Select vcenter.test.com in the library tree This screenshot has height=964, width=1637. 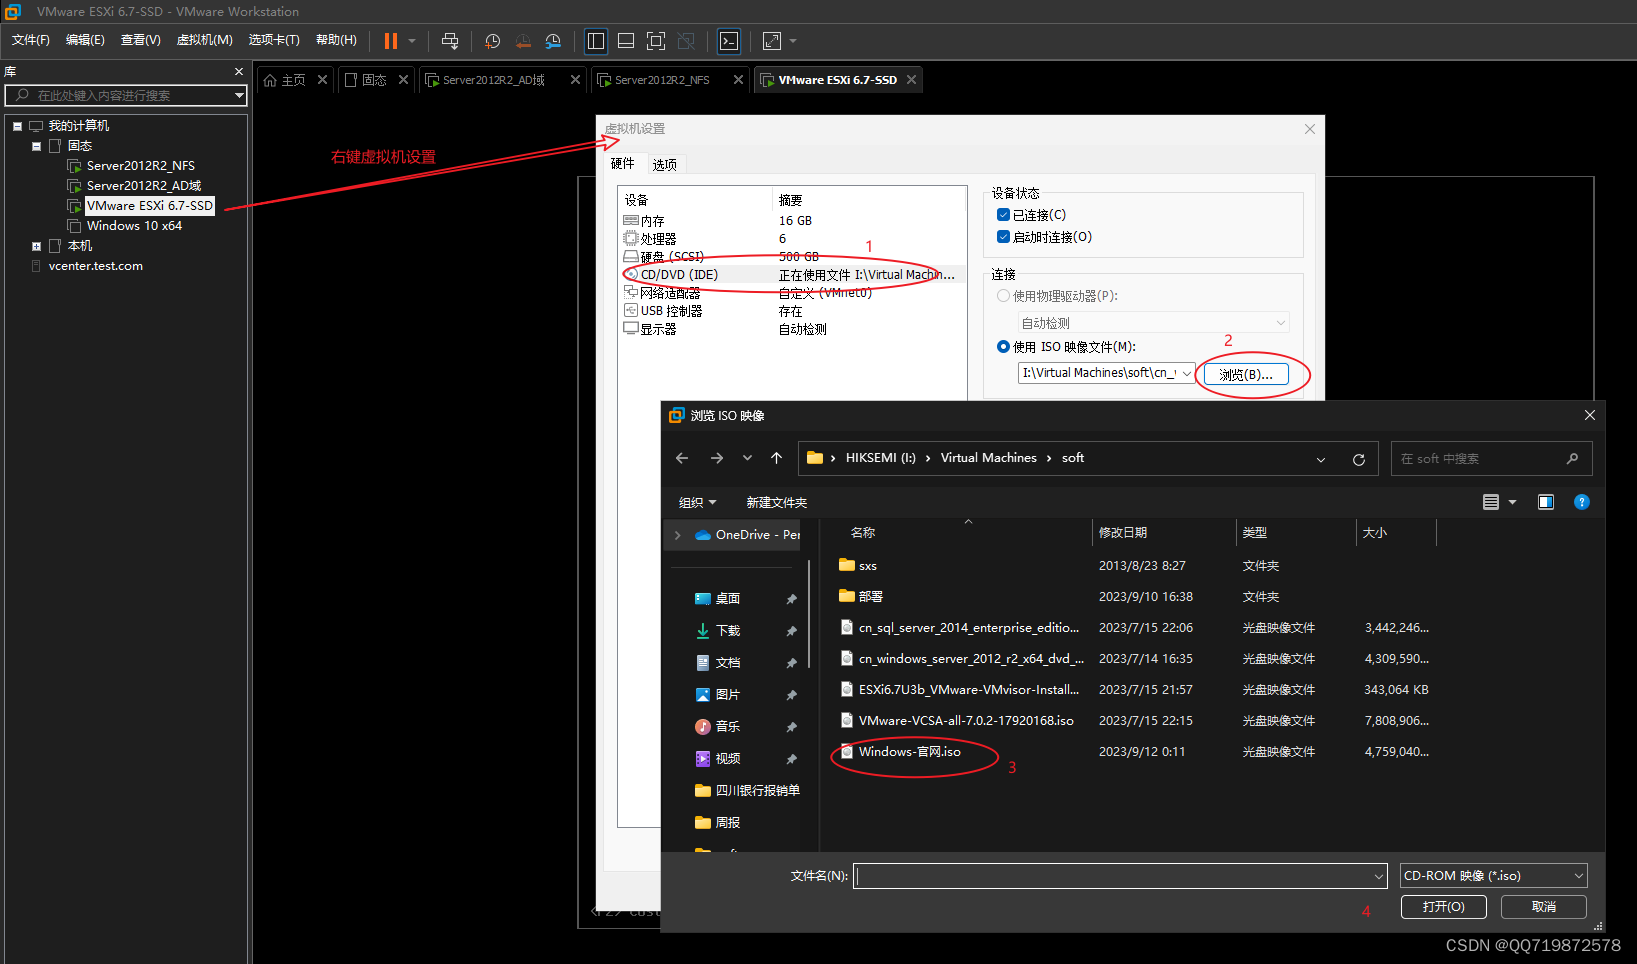[96, 266]
